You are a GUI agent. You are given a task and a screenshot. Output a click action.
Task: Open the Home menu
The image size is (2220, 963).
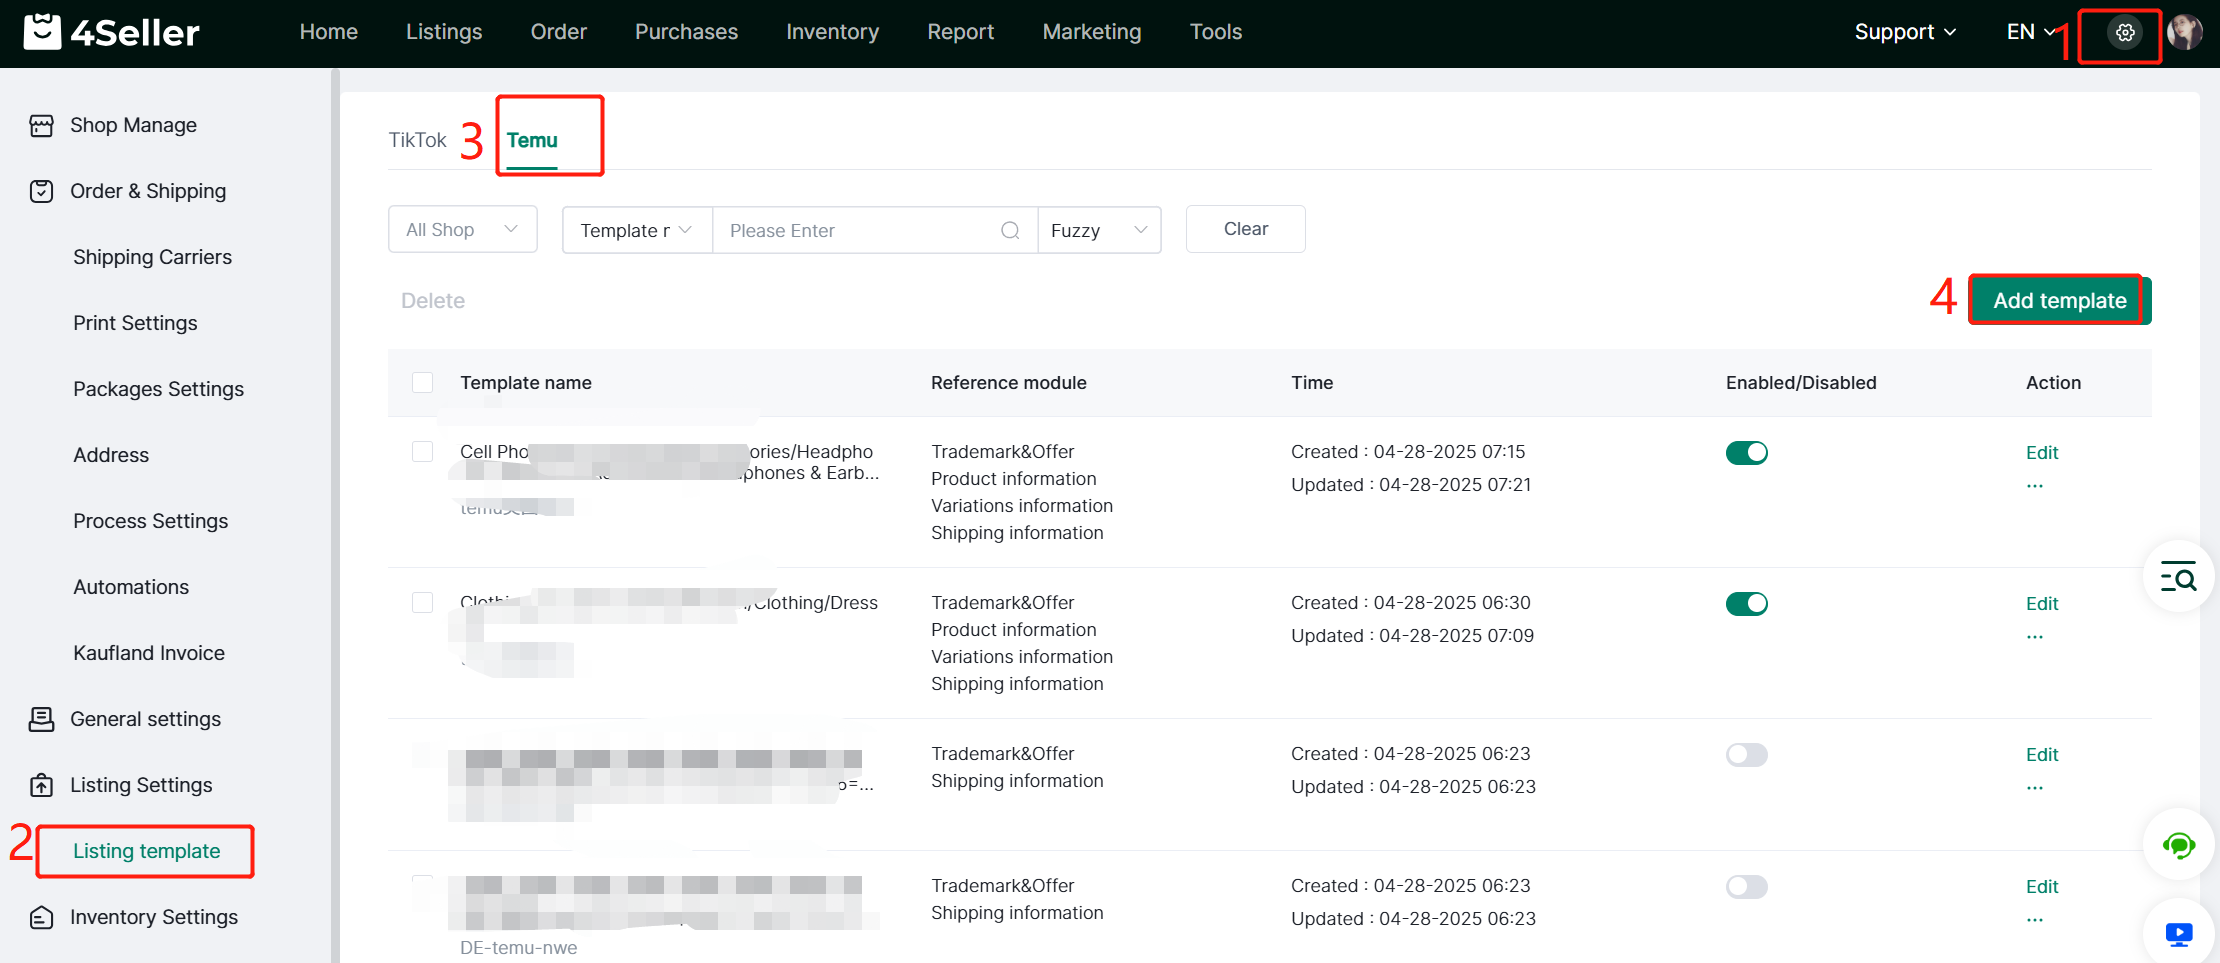[x=329, y=32]
